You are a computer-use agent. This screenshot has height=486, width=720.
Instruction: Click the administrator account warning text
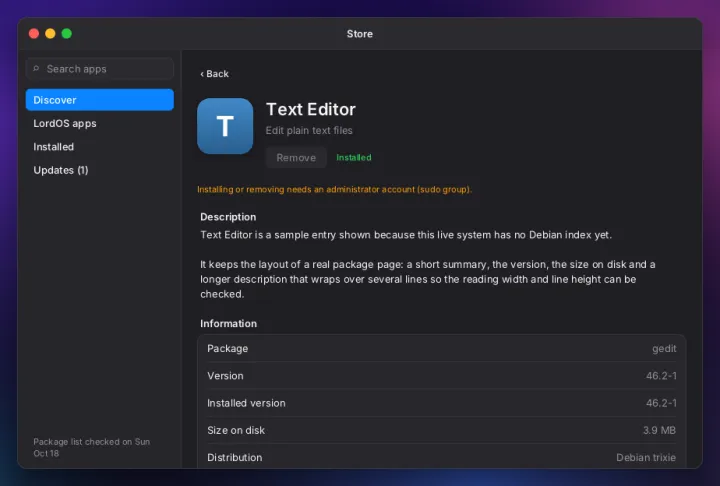[334, 189]
